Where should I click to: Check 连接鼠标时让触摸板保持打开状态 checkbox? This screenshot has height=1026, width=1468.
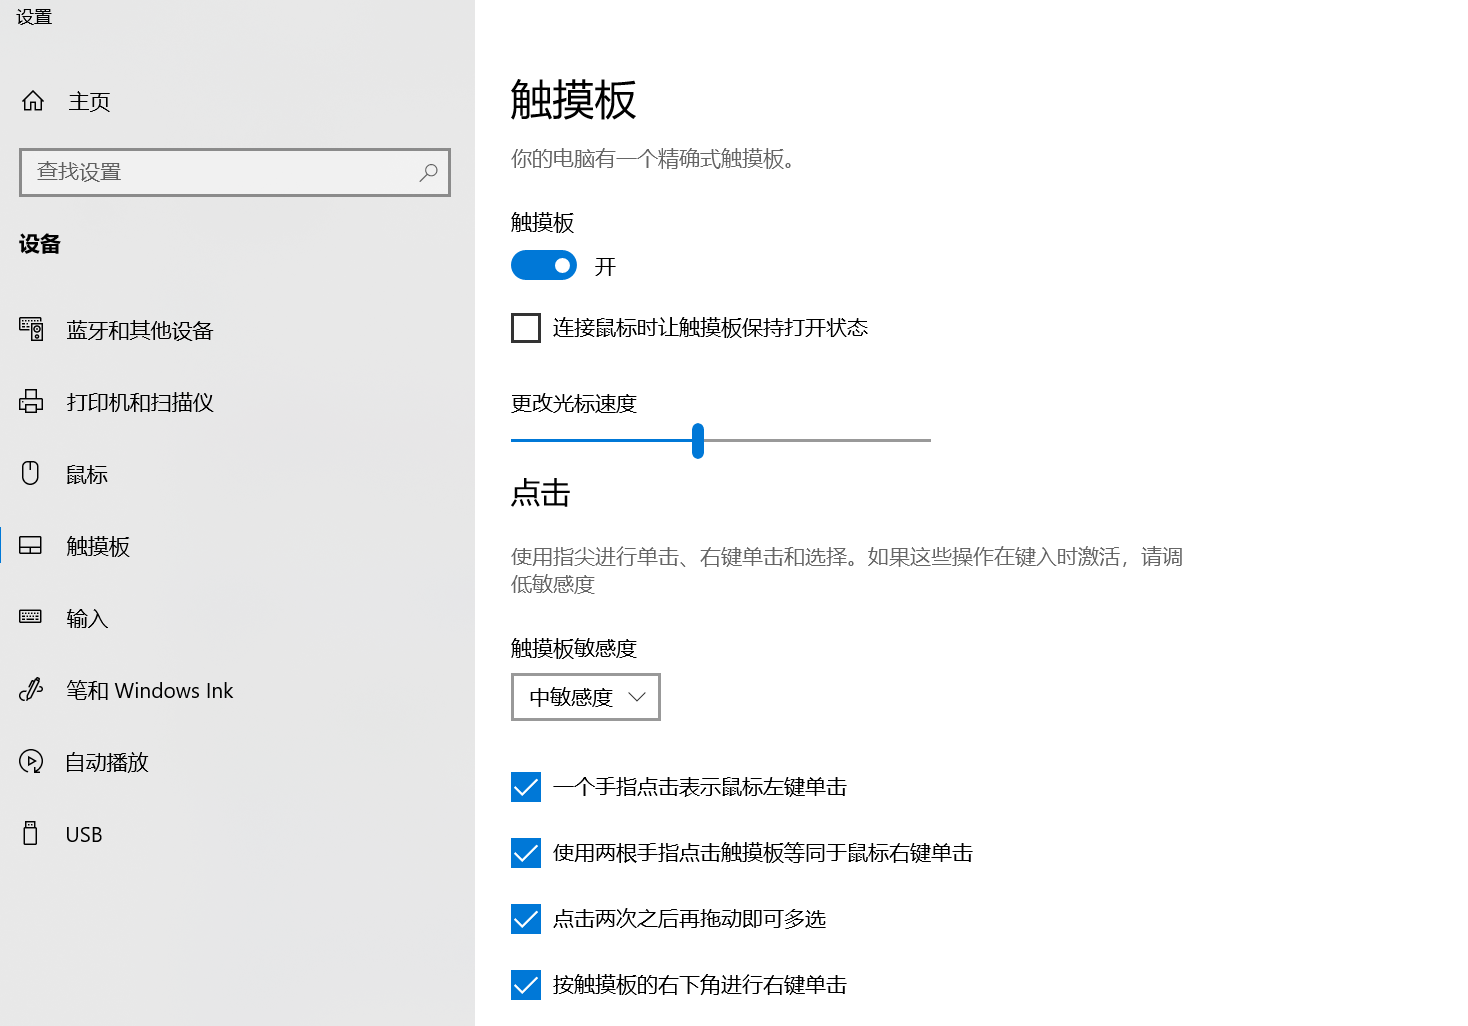(526, 328)
